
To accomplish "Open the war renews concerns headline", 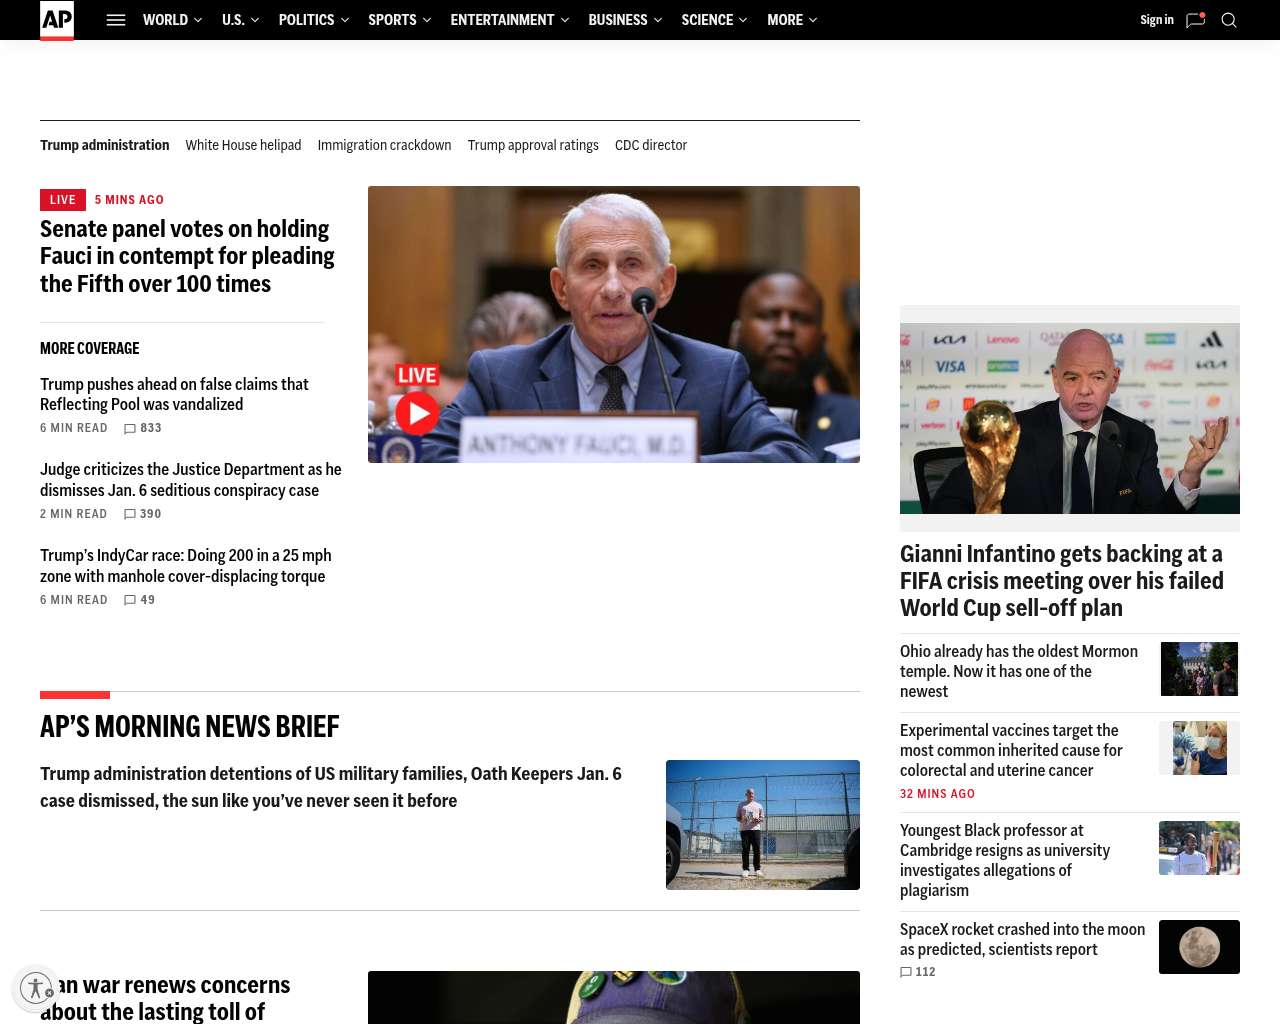I will 165,998.
